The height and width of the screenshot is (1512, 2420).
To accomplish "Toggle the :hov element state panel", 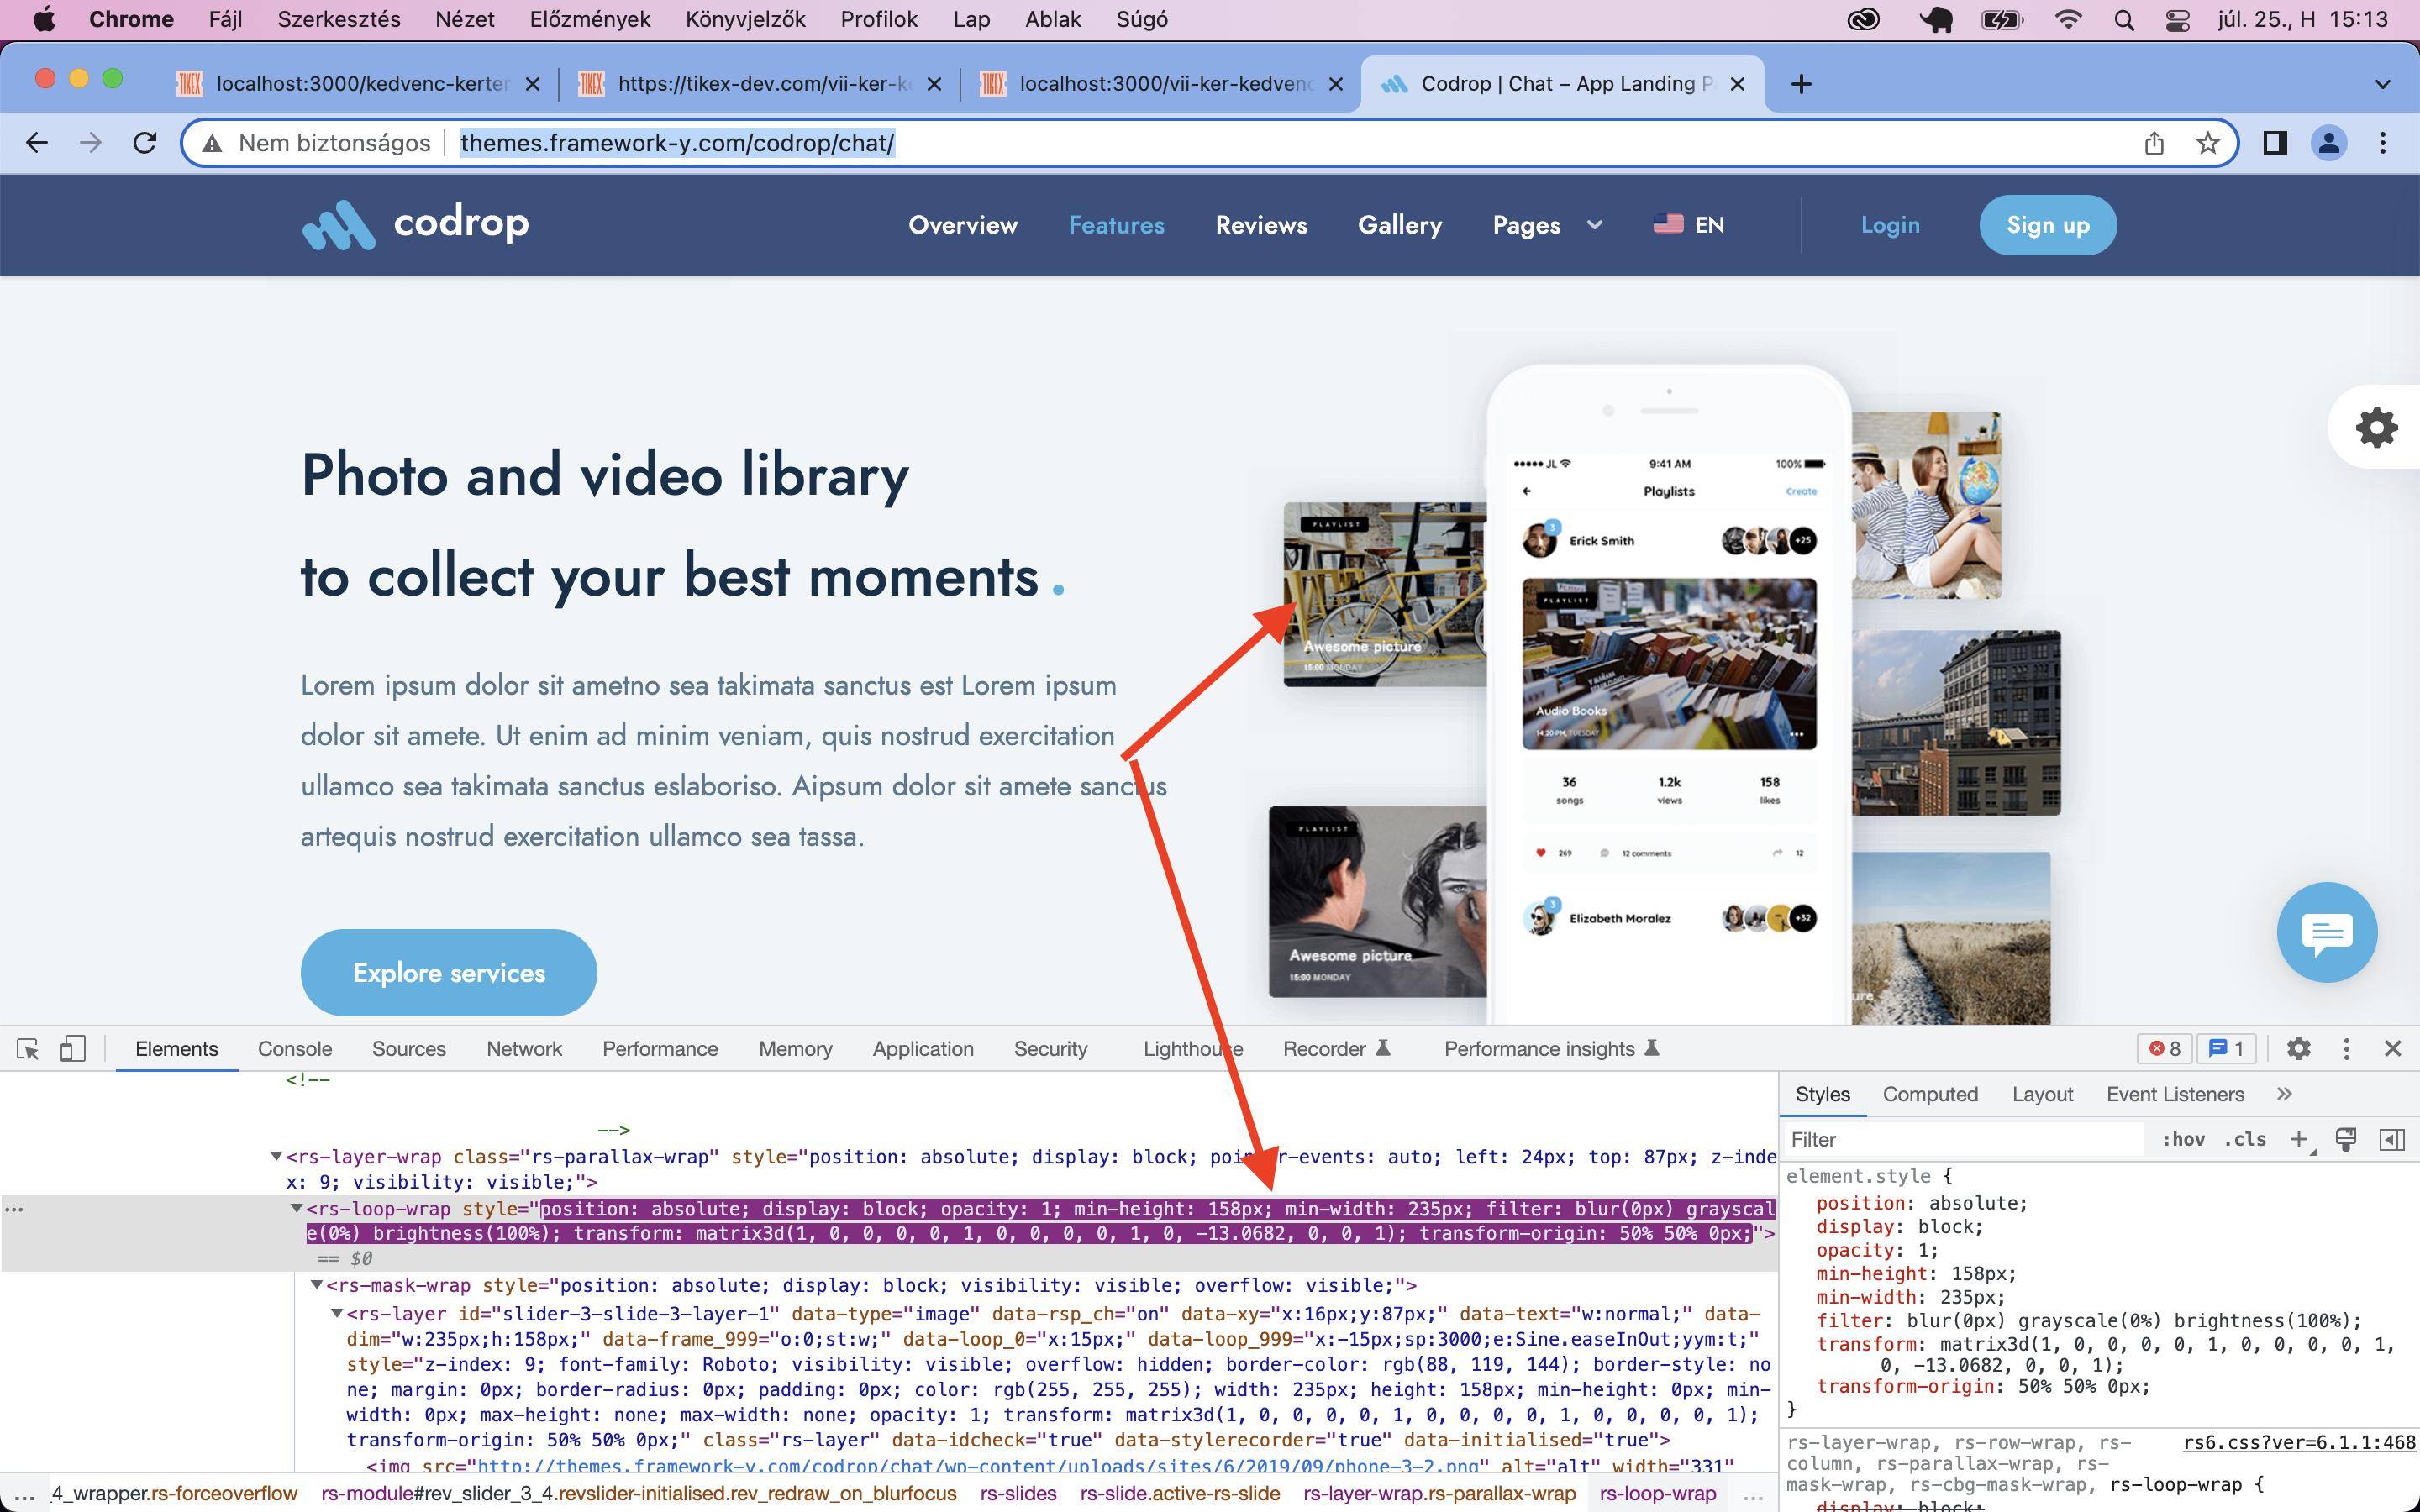I will click(x=2183, y=1140).
